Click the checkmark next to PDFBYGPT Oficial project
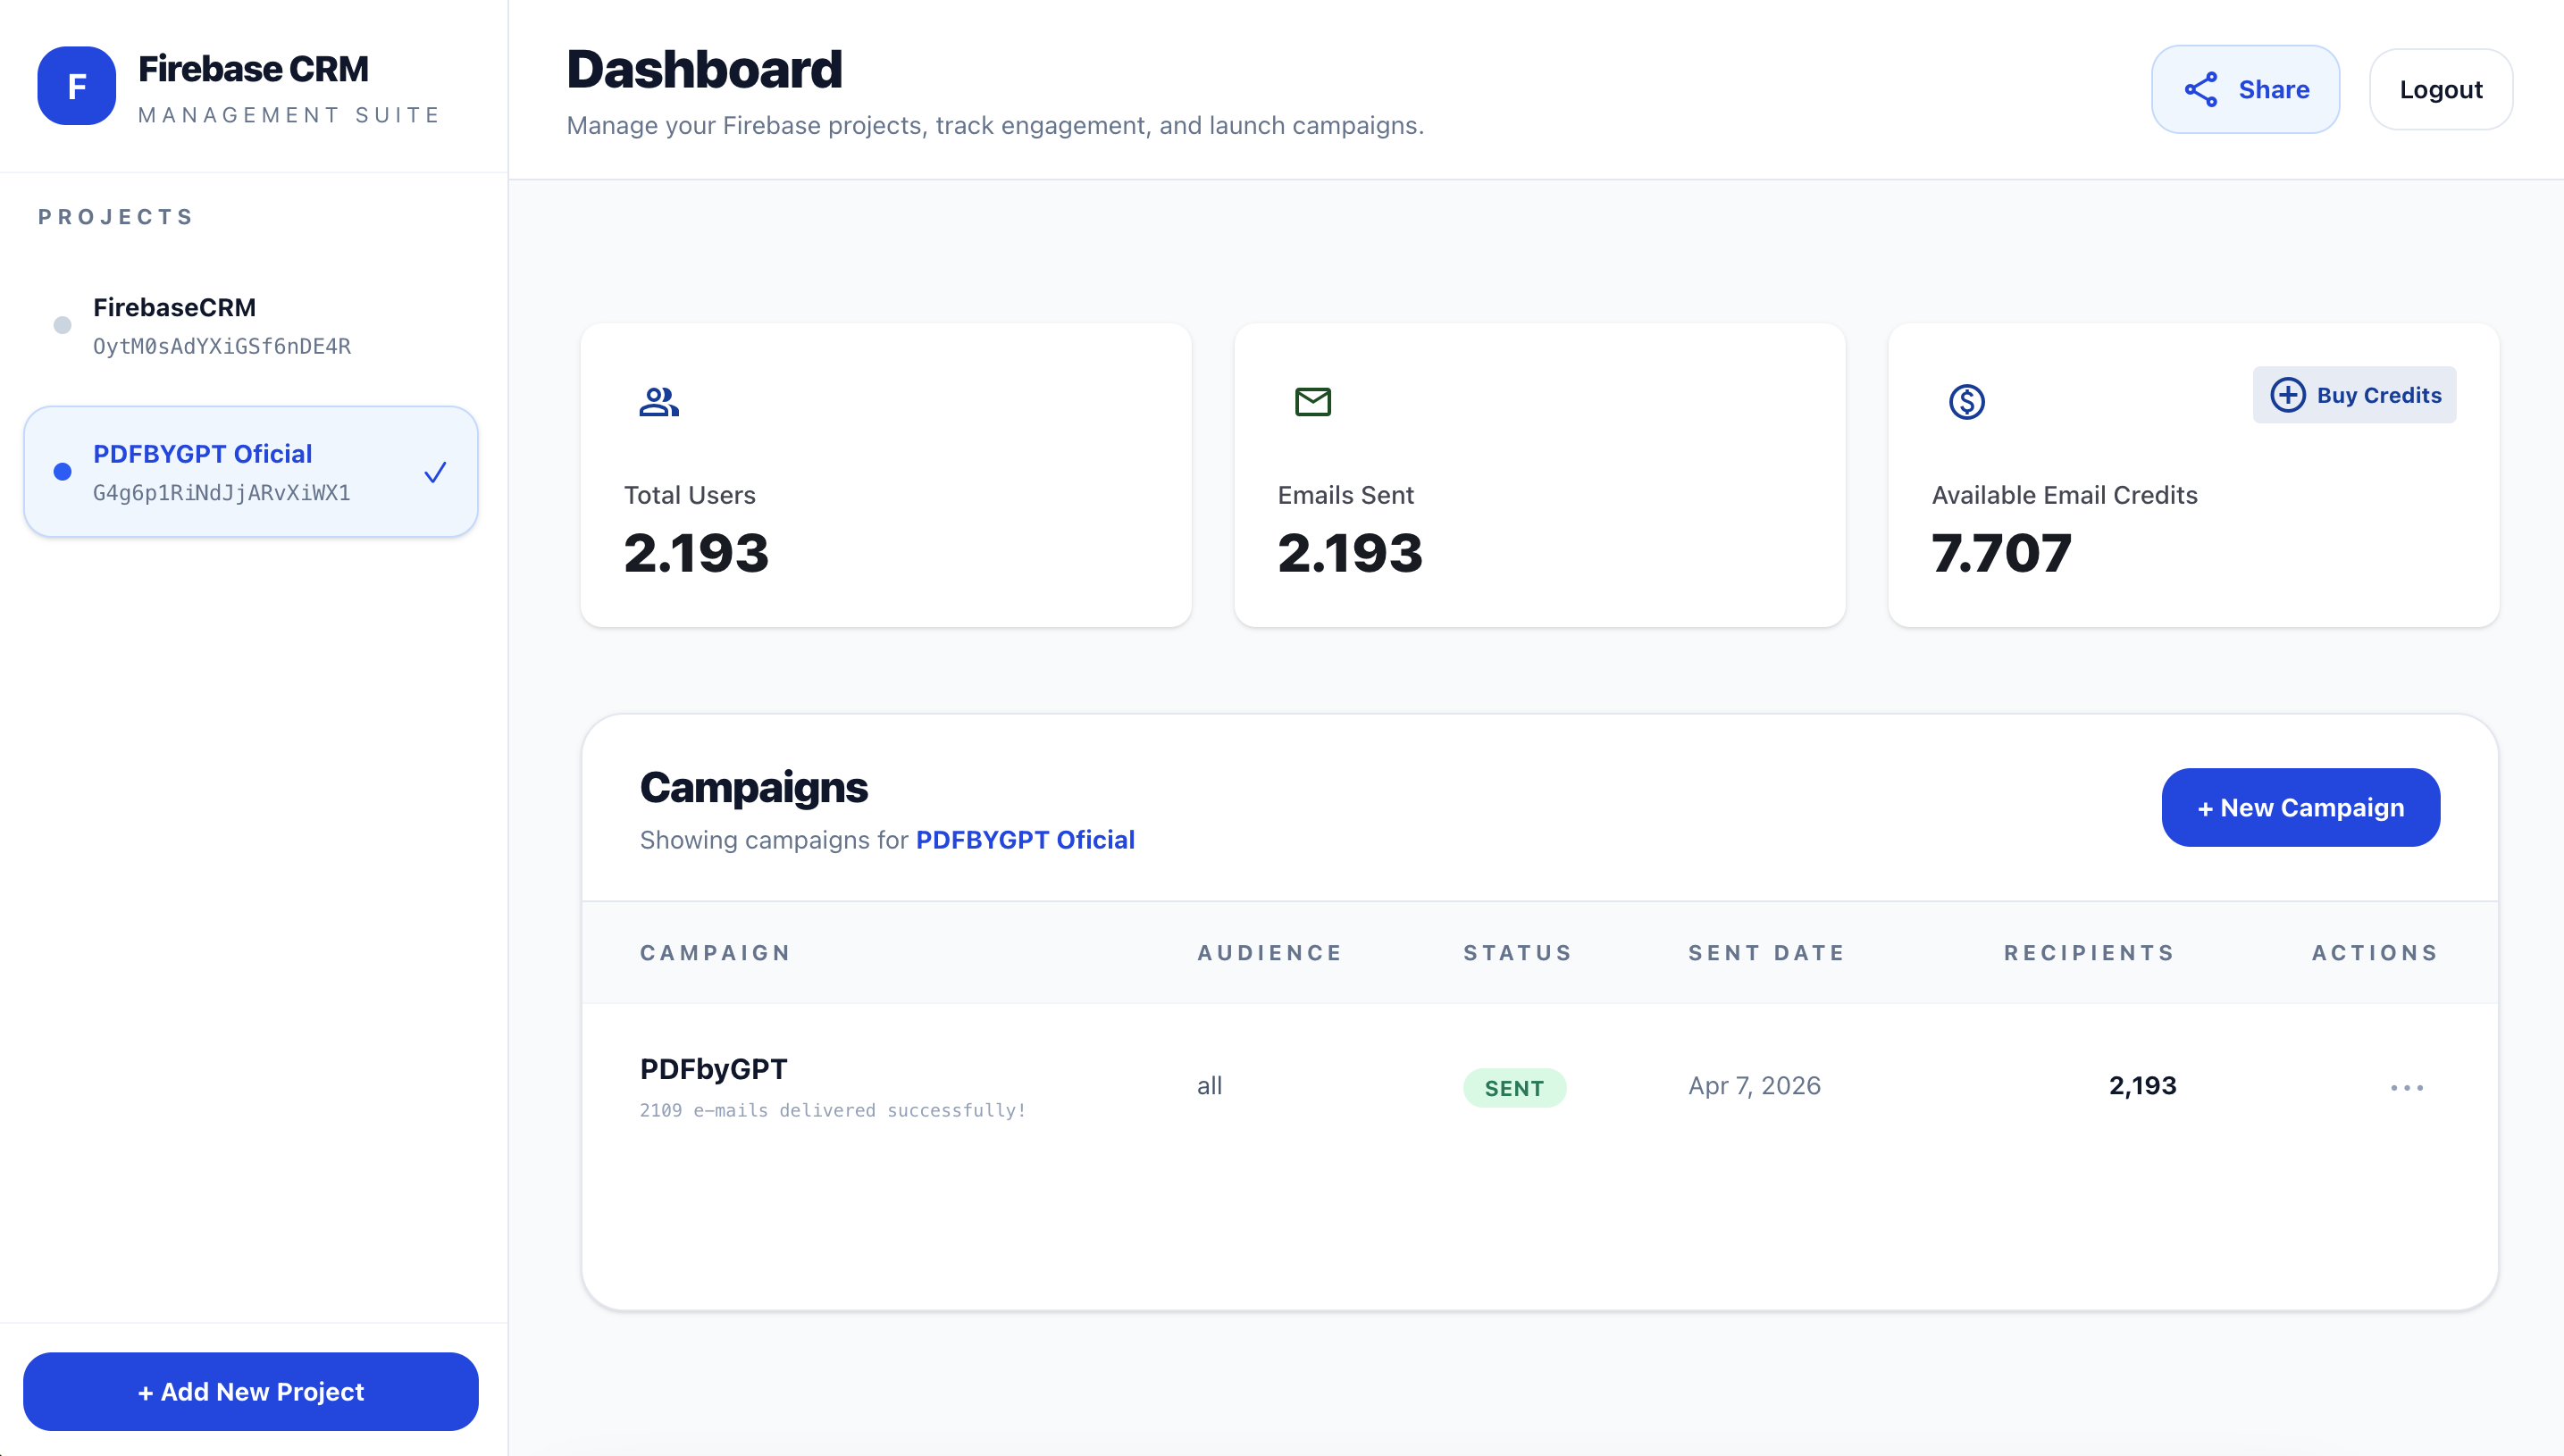The image size is (2564, 1456). (435, 471)
